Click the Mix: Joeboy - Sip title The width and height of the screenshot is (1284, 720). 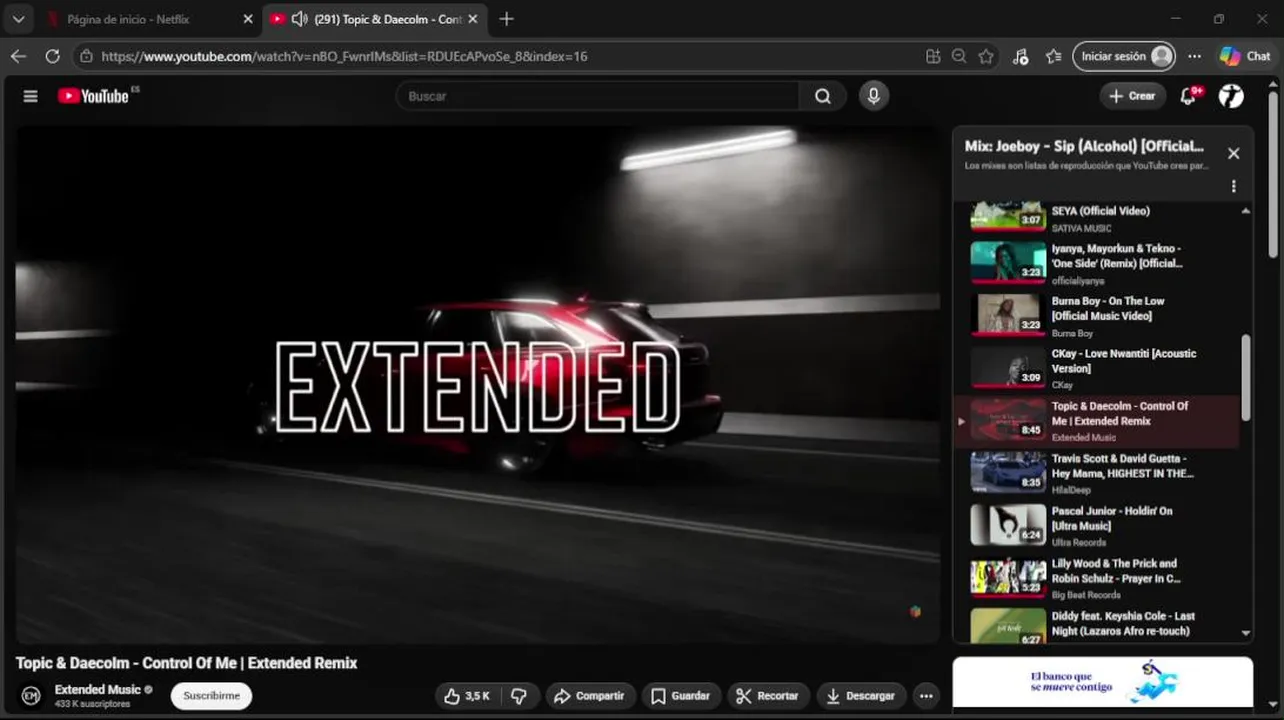[x=1084, y=146]
